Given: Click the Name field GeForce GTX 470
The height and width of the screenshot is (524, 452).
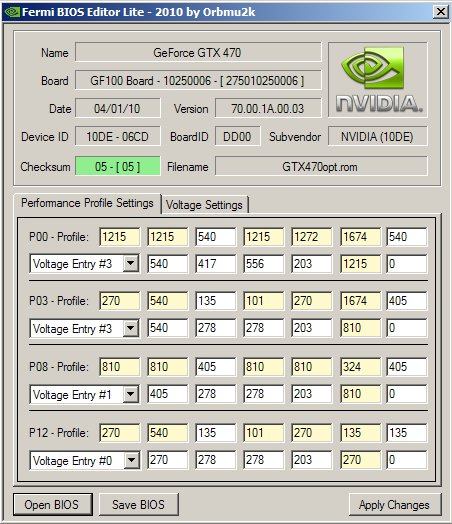Looking at the screenshot, I should [x=198, y=52].
